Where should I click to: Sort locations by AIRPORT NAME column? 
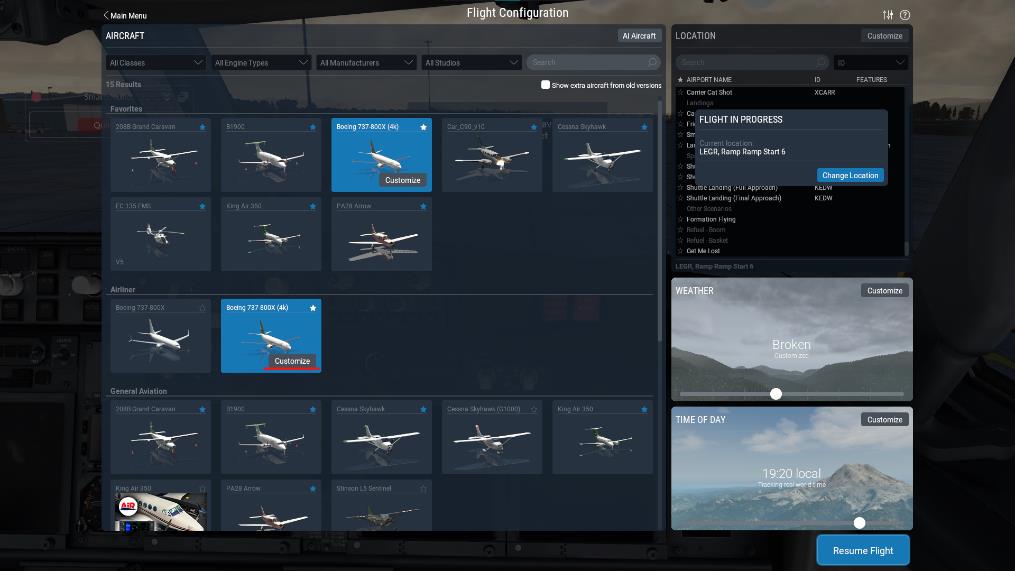[x=709, y=80]
